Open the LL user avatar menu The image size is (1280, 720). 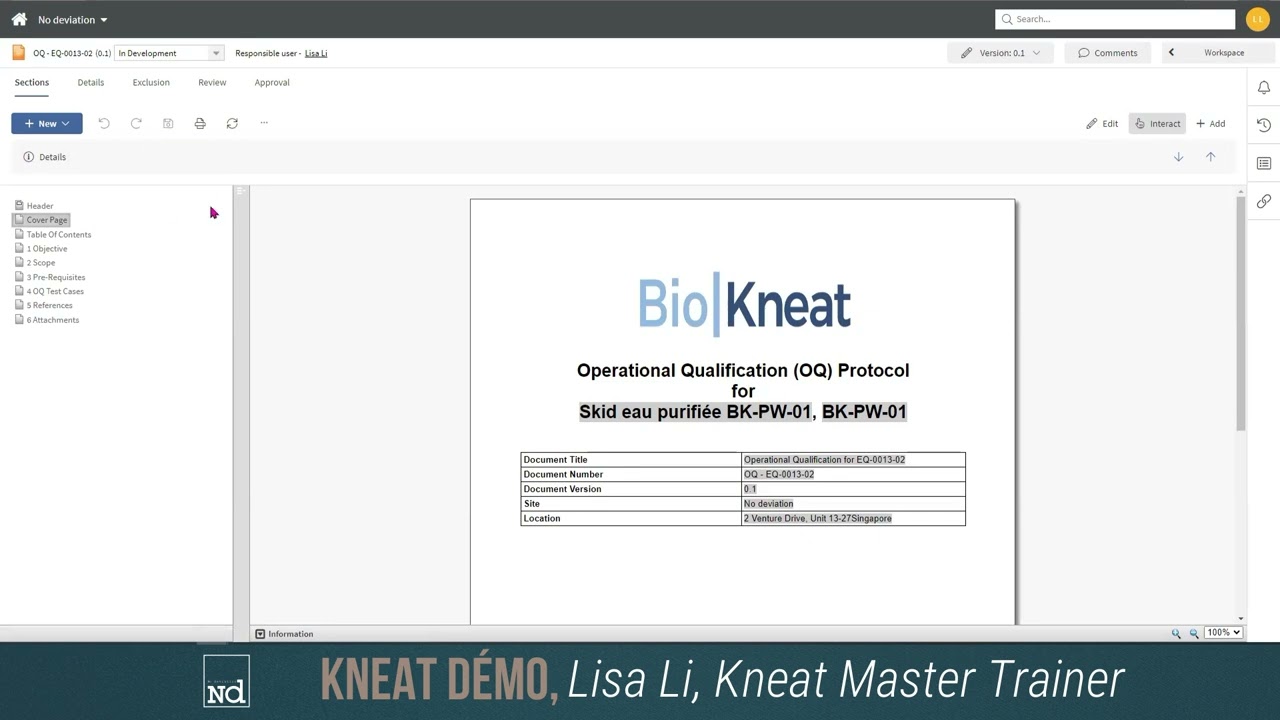pyautogui.click(x=1257, y=19)
